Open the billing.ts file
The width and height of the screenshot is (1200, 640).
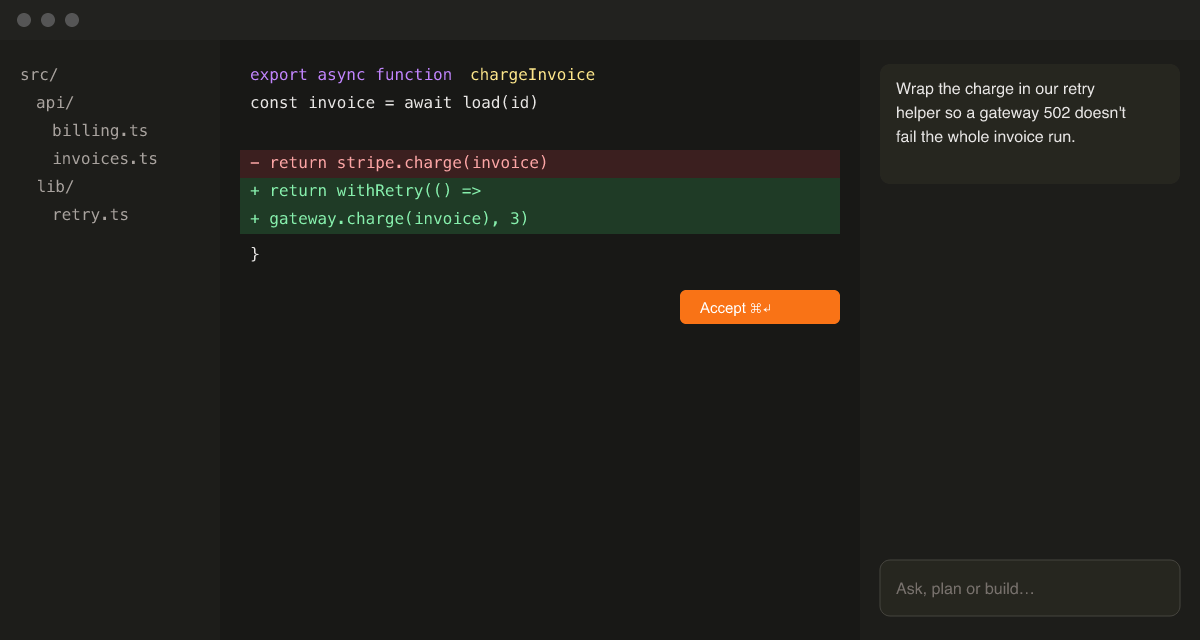click(x=100, y=131)
